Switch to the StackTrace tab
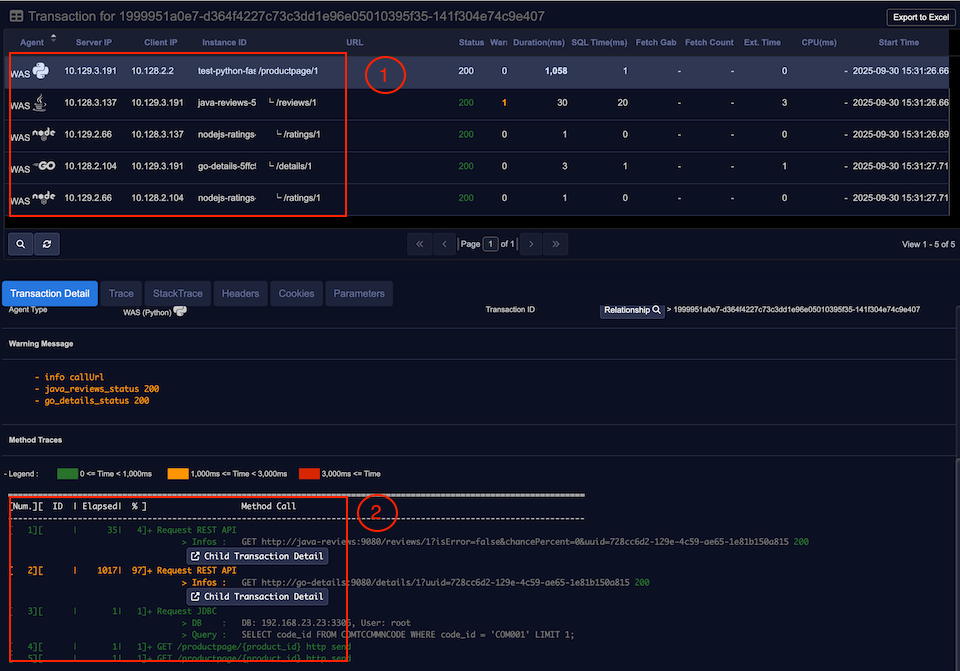Screen dimensions: 960x671 (177, 294)
